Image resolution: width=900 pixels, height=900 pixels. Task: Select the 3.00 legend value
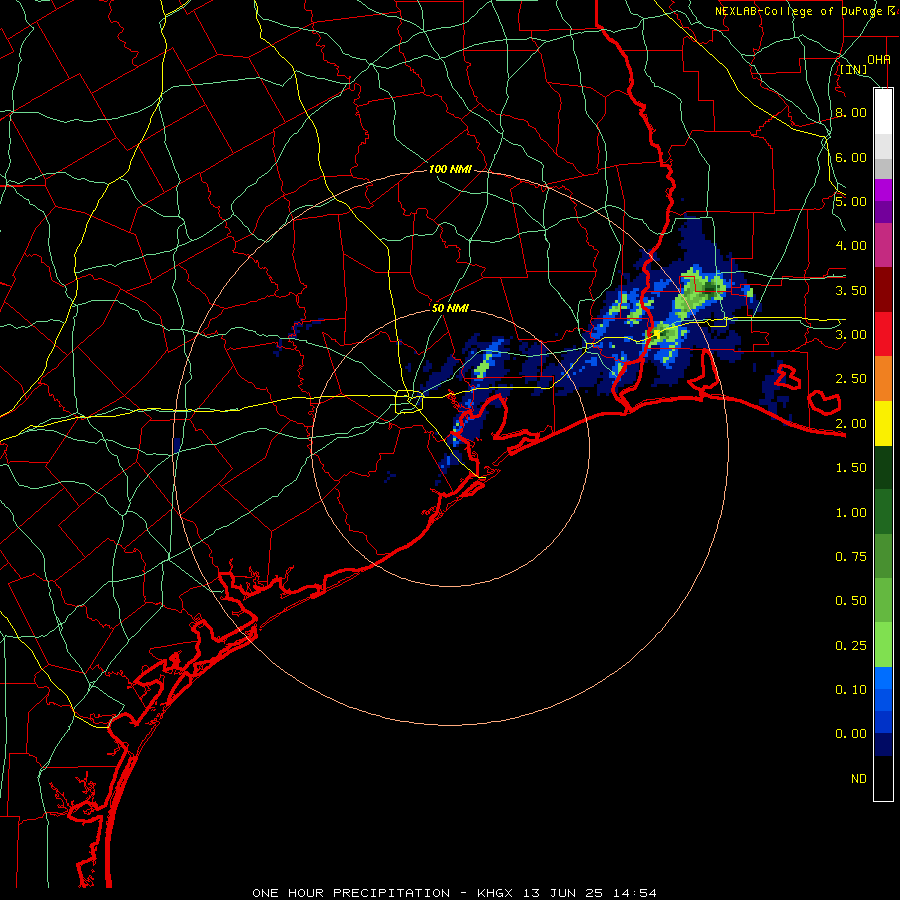(851, 335)
